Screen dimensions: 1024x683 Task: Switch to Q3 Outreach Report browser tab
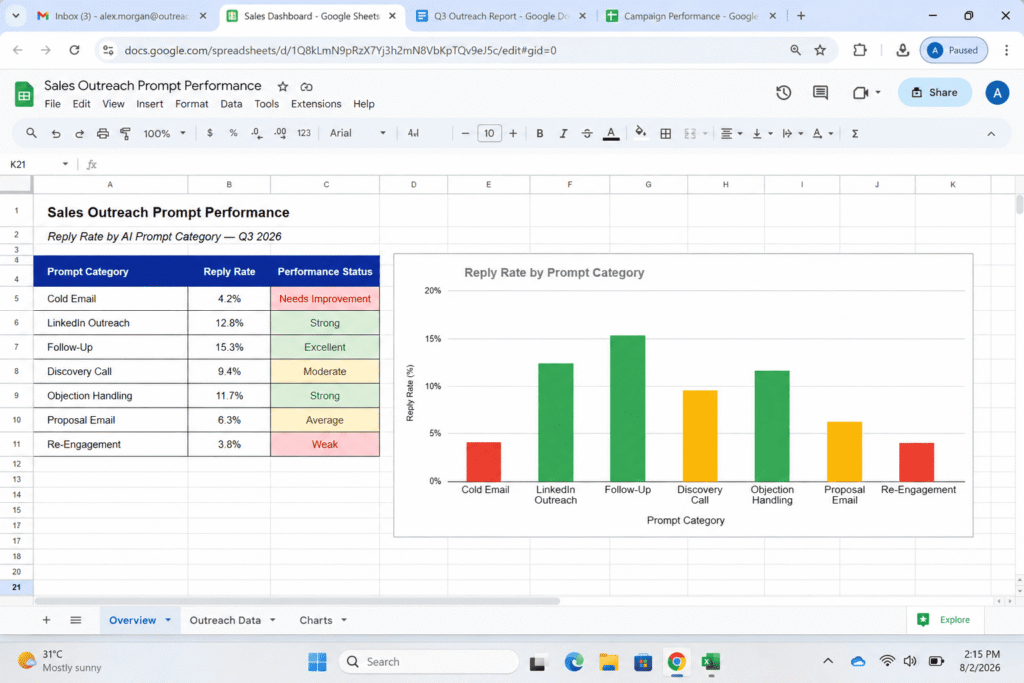(x=501, y=16)
